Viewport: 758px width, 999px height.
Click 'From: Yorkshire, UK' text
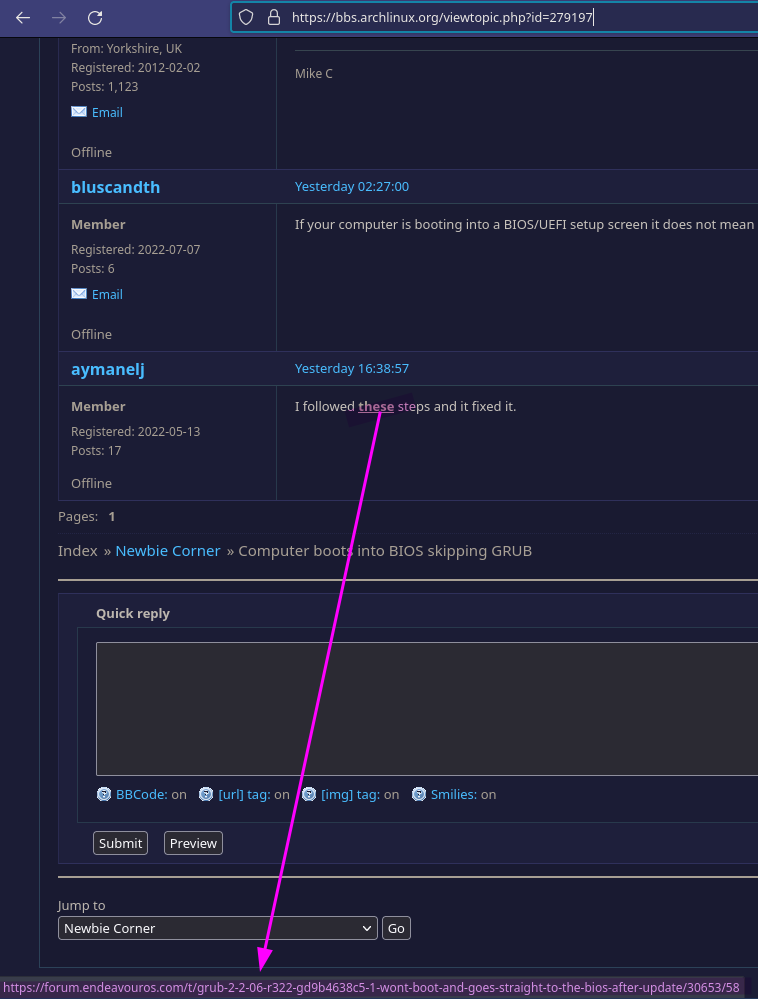click(126, 48)
